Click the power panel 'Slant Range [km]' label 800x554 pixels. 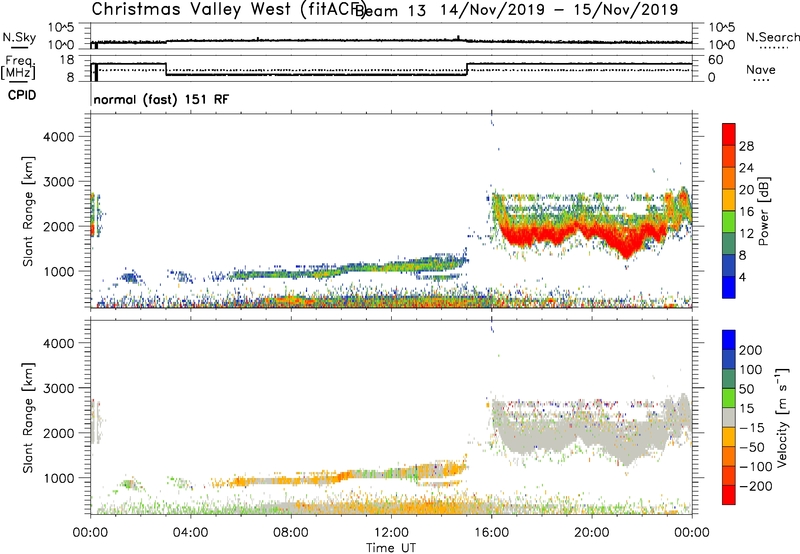[28, 211]
